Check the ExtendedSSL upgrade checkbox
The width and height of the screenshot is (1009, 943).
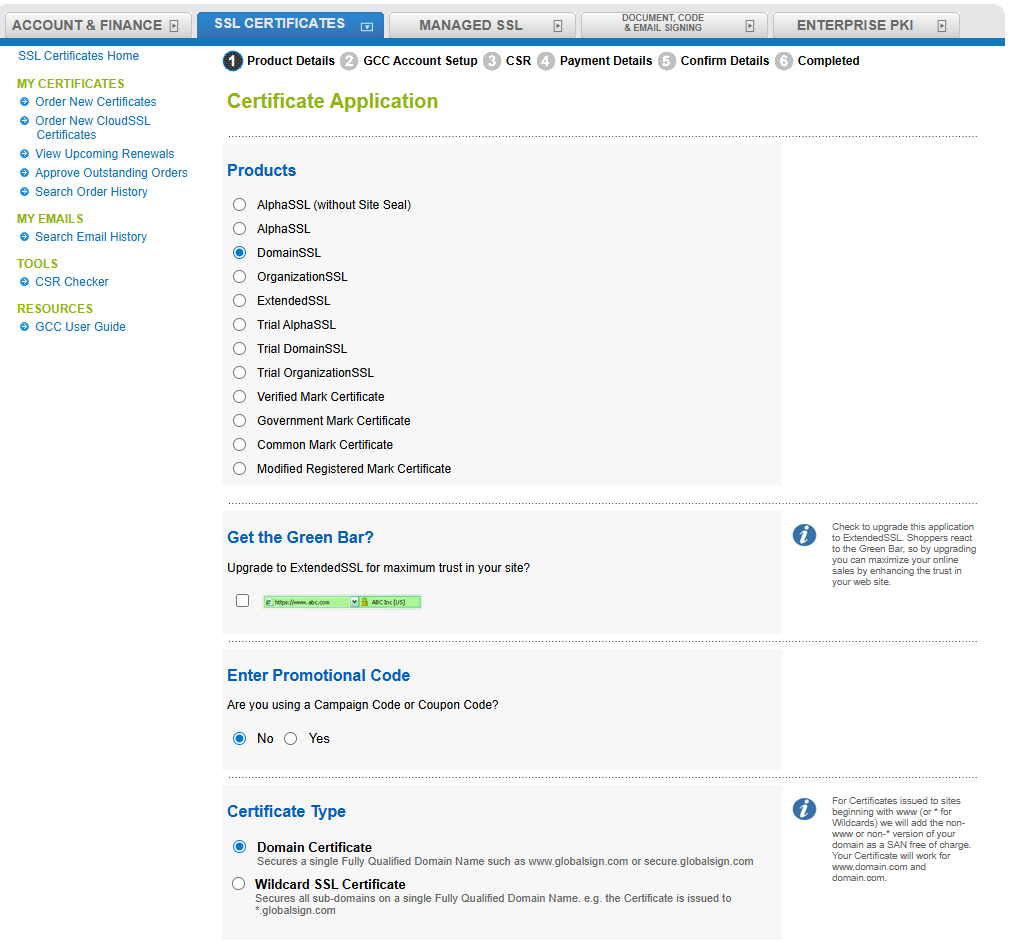241,600
